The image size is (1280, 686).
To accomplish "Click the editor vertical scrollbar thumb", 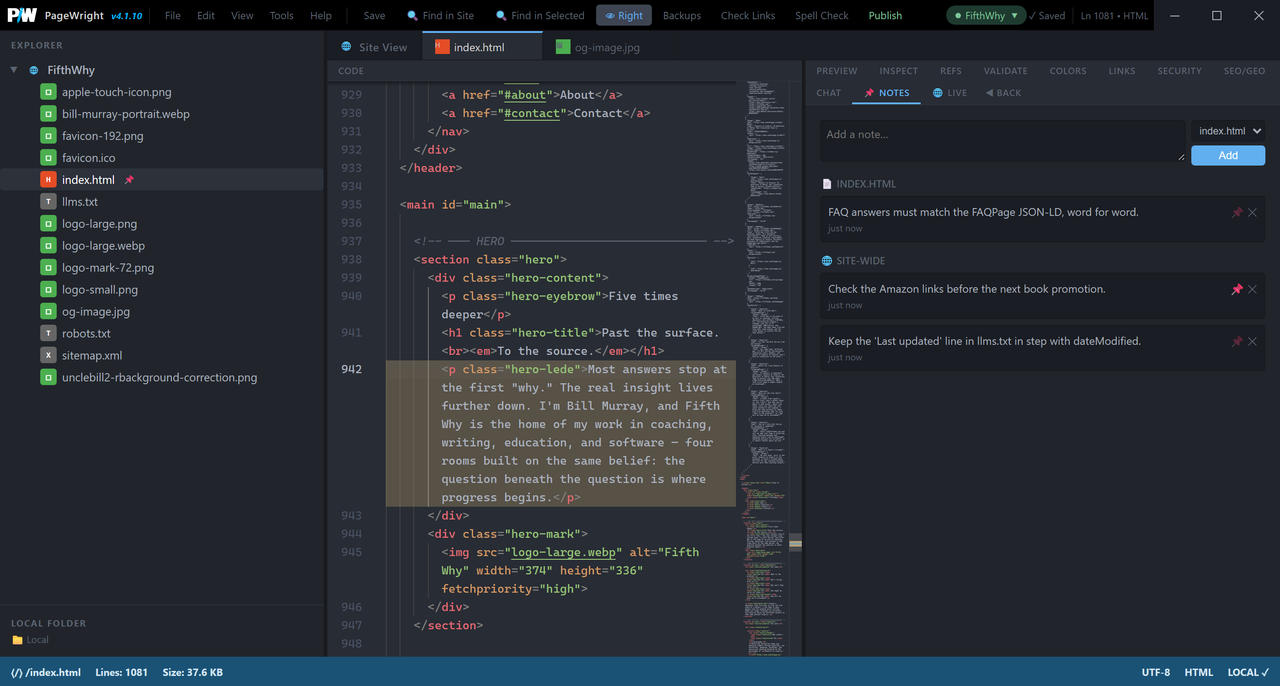I will coord(795,542).
